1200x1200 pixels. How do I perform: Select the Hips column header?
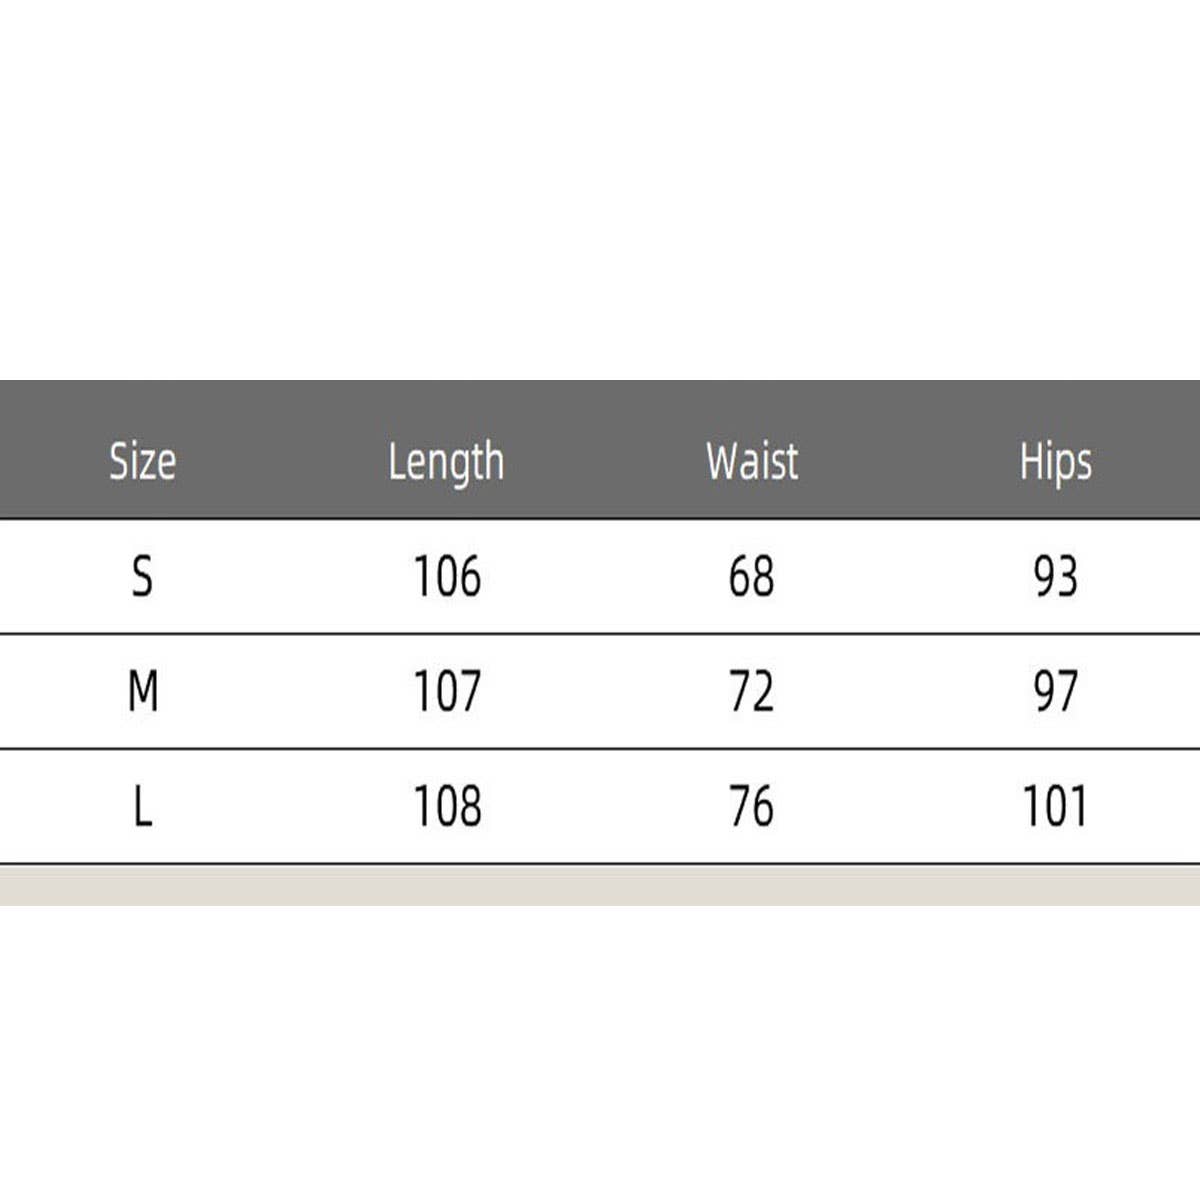pos(1055,462)
